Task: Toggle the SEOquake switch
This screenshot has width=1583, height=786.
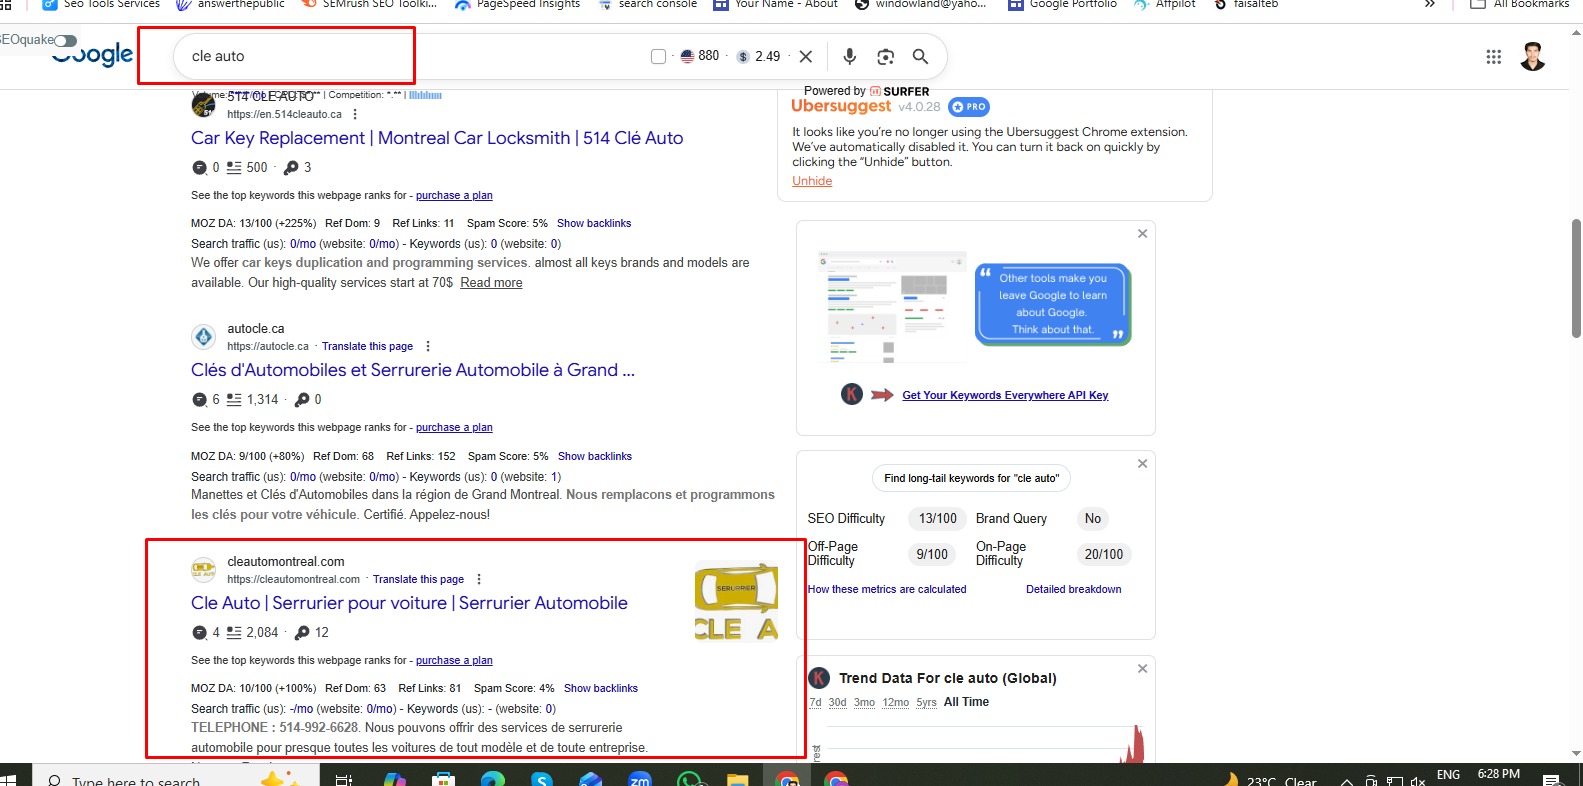Action: pyautogui.click(x=65, y=40)
